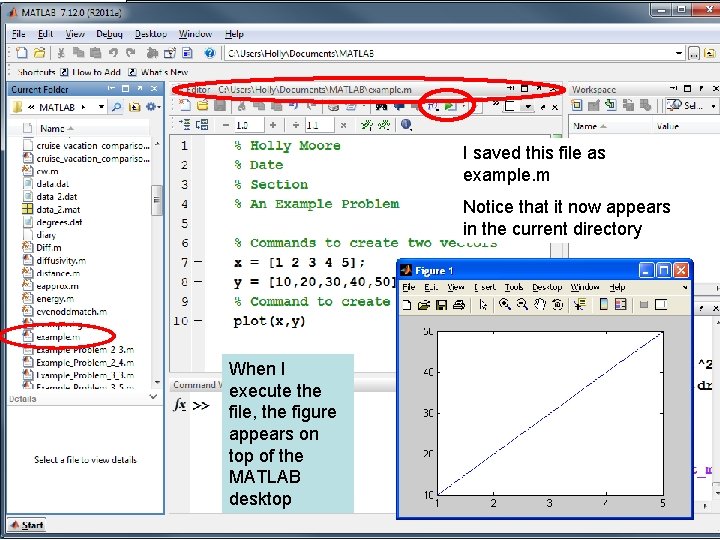Image resolution: width=720 pixels, height=540 pixels.
Task: Click the Redo icon in main toolbar
Action: 130,53
